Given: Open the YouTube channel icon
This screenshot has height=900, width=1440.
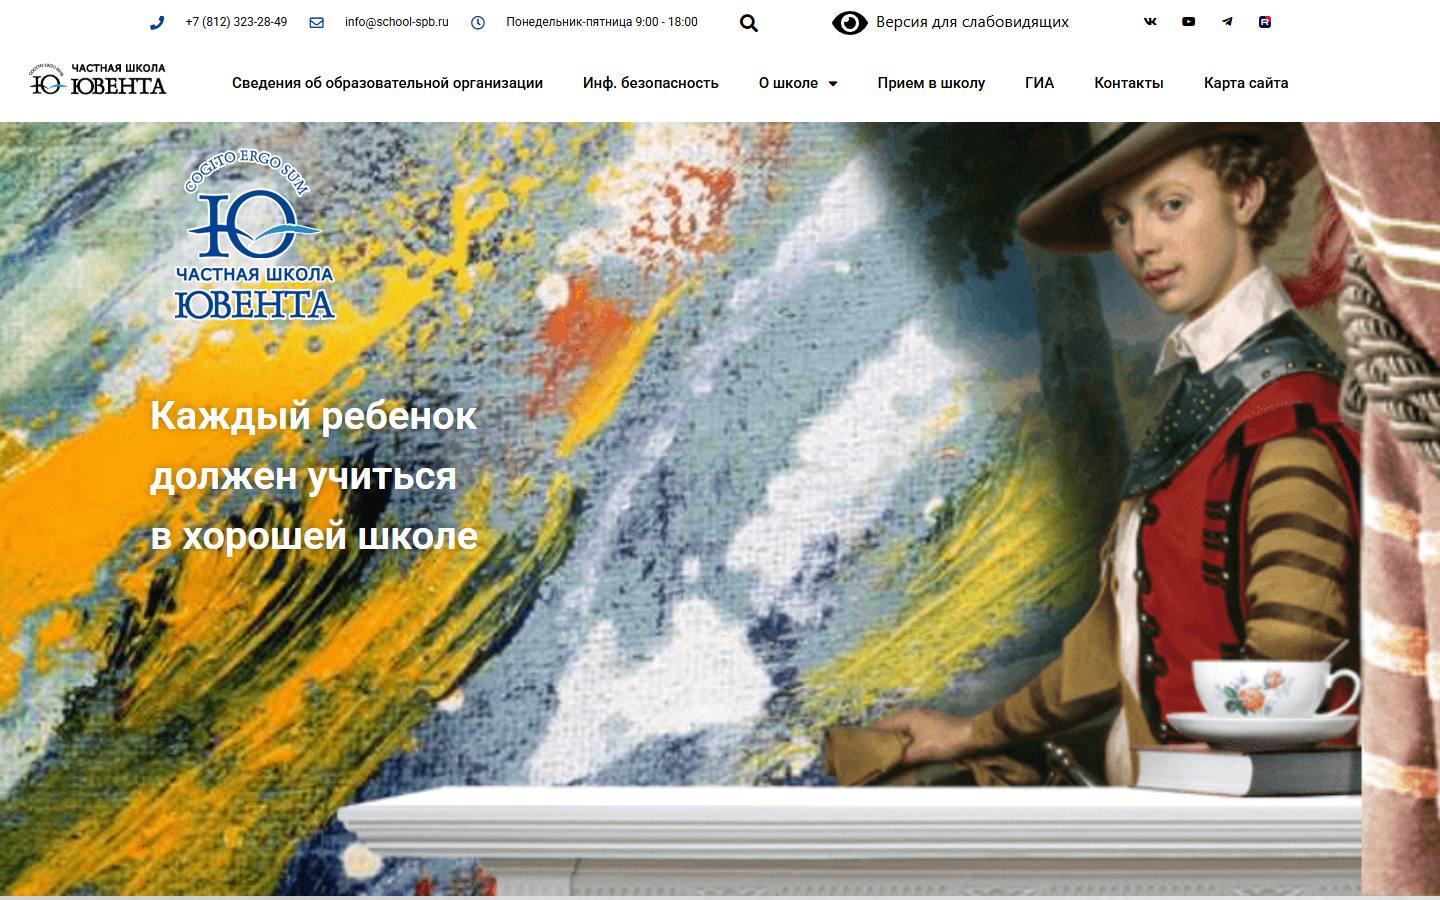Looking at the screenshot, I should [1188, 21].
